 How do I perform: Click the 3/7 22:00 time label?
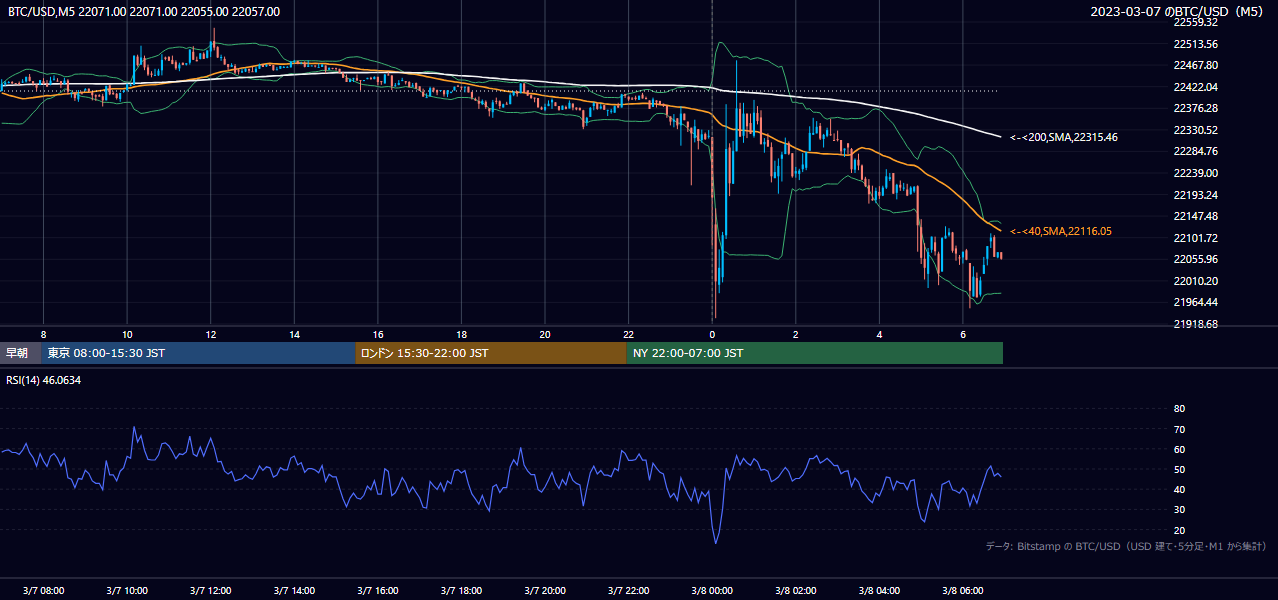(x=628, y=591)
